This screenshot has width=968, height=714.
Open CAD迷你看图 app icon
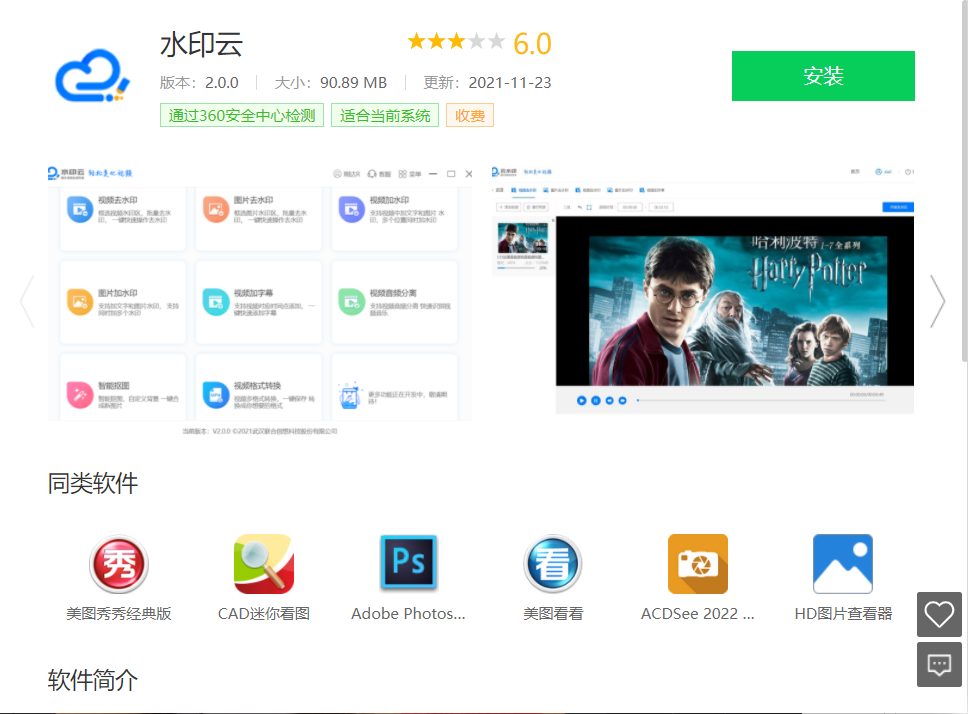[x=264, y=564]
